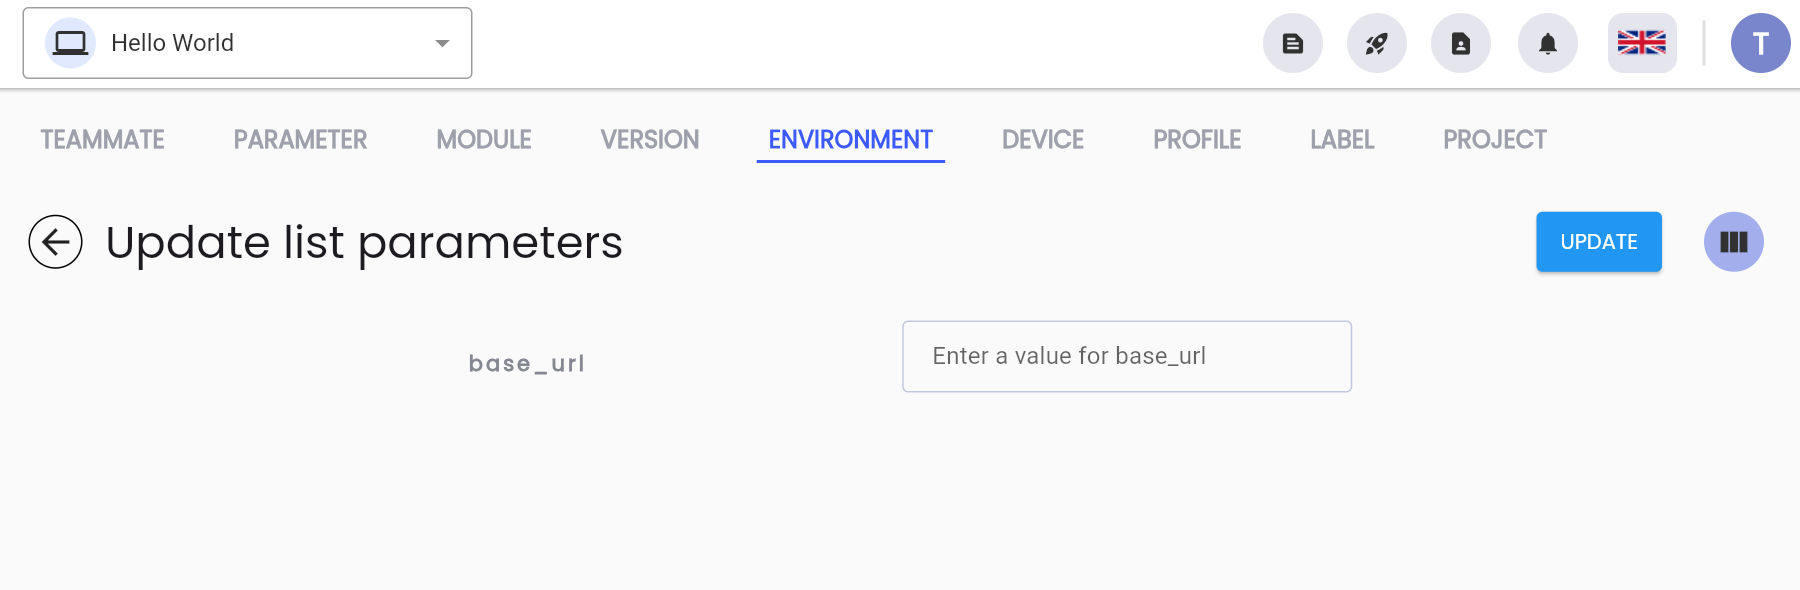Focus the base_url value input field
Image resolution: width=1800 pixels, height=590 pixels.
(x=1127, y=356)
